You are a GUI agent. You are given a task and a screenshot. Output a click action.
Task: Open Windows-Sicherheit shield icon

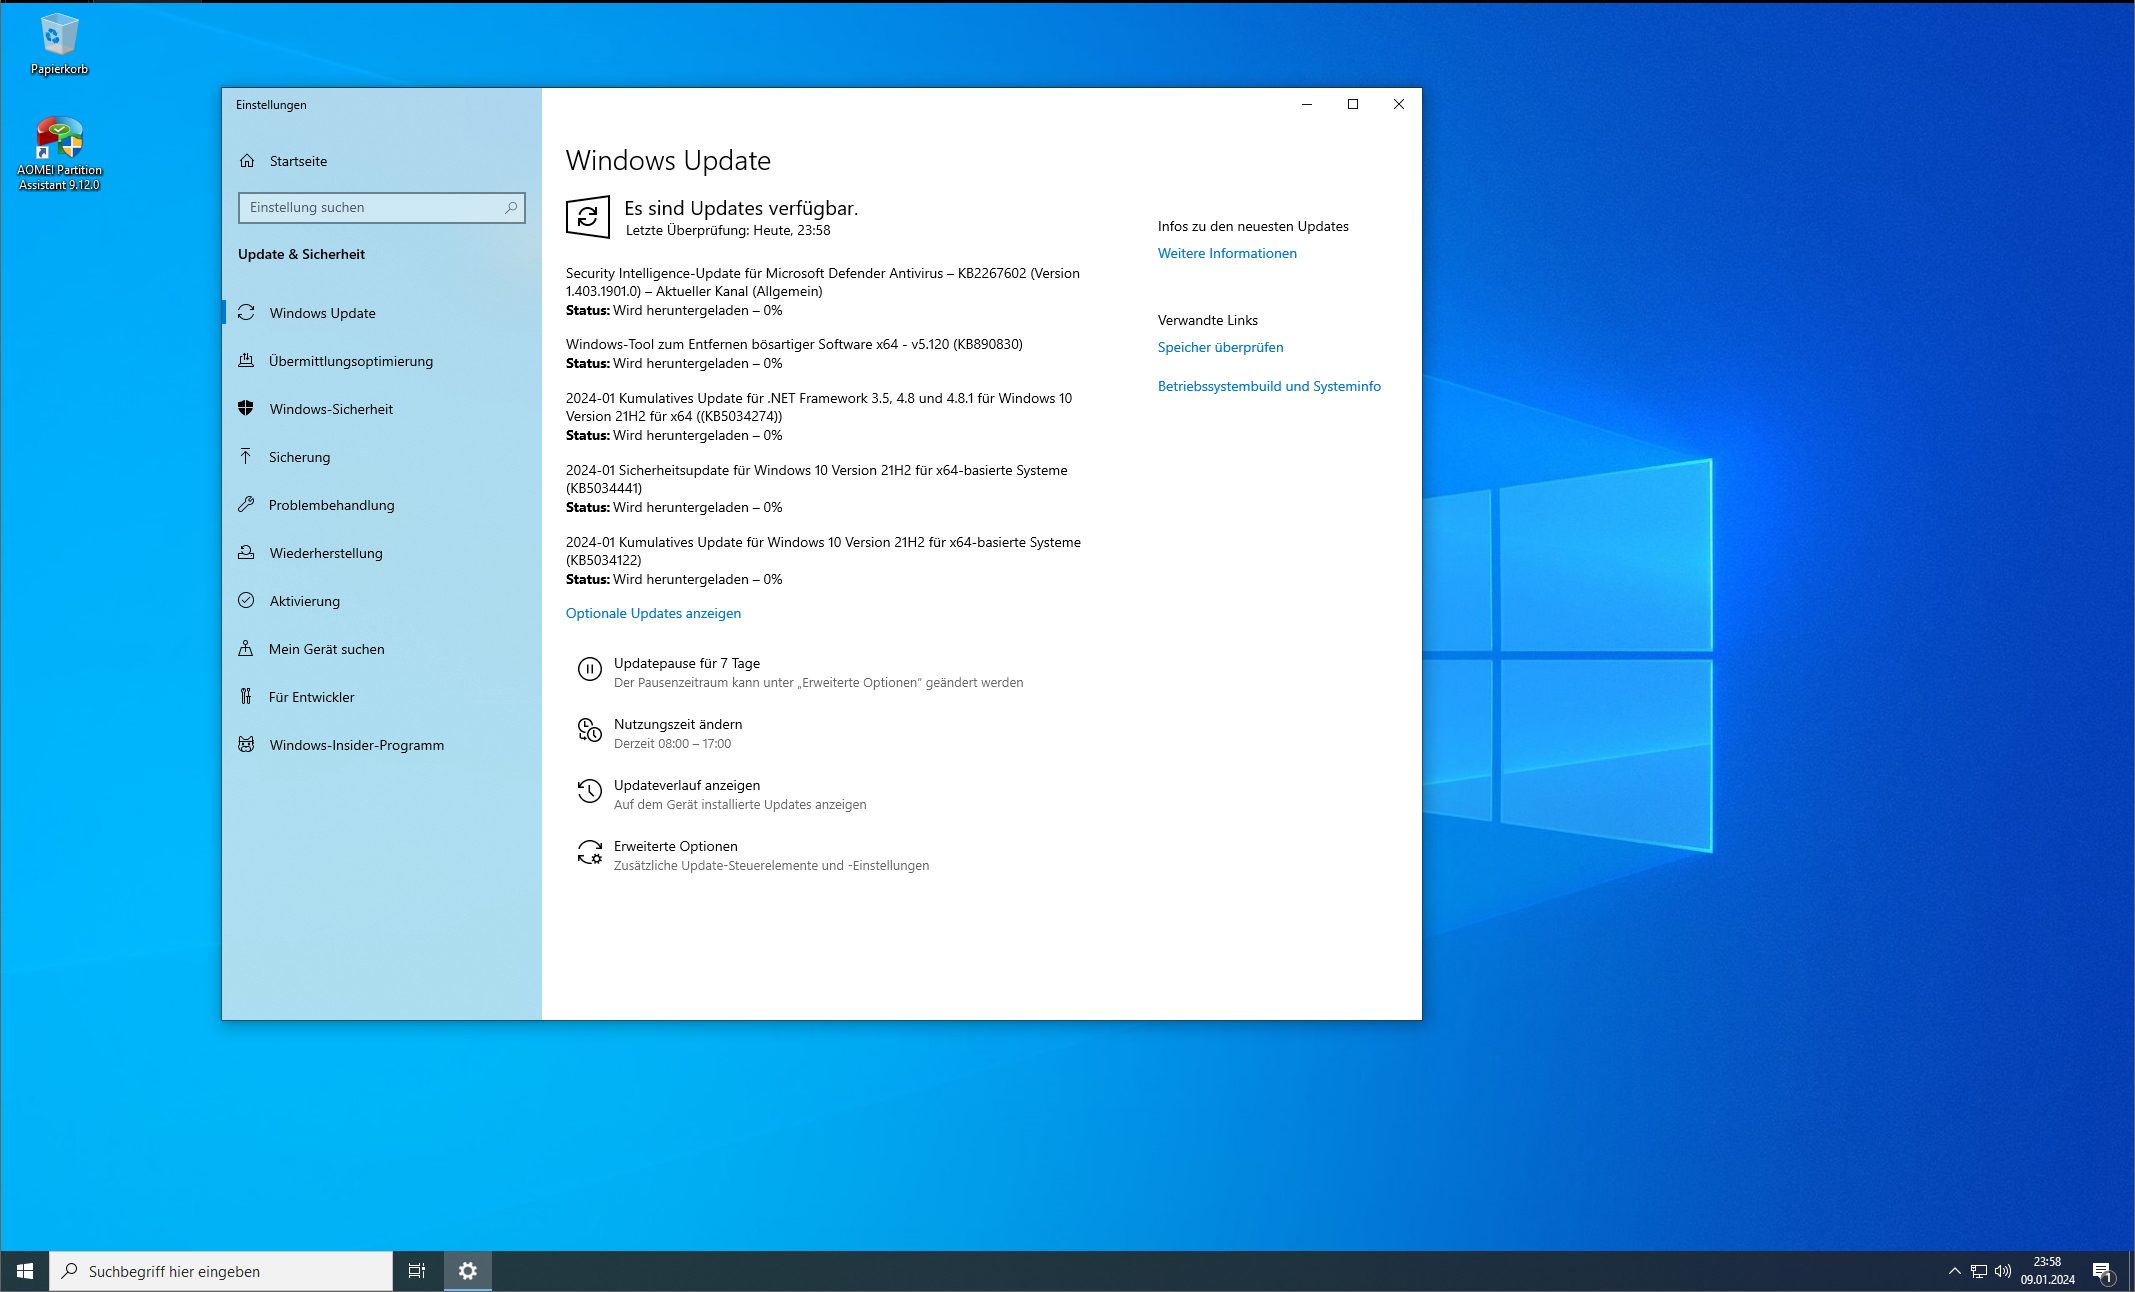click(x=246, y=409)
